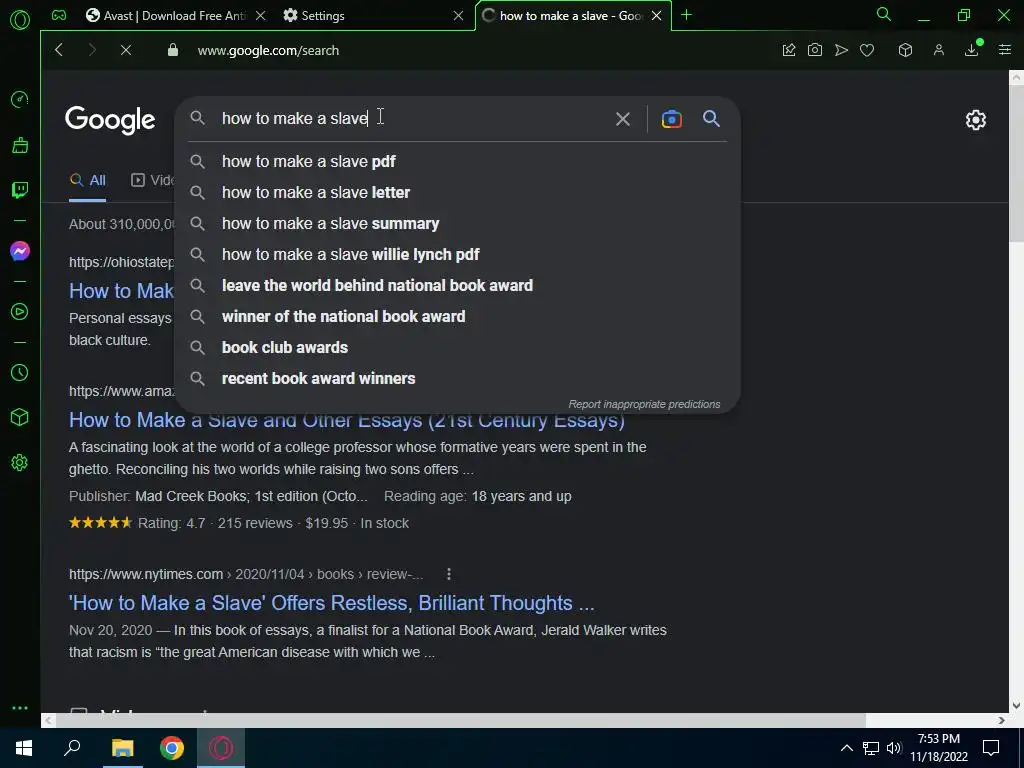This screenshot has width=1024, height=768.
Task: Select suggestion 'how to make a slave pdf'
Action: (457, 161)
